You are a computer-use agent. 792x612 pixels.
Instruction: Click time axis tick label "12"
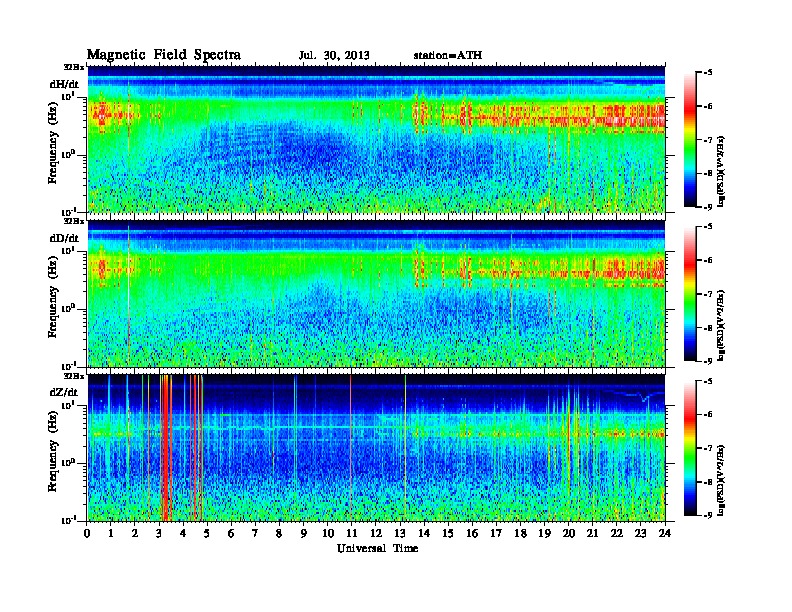(x=376, y=534)
